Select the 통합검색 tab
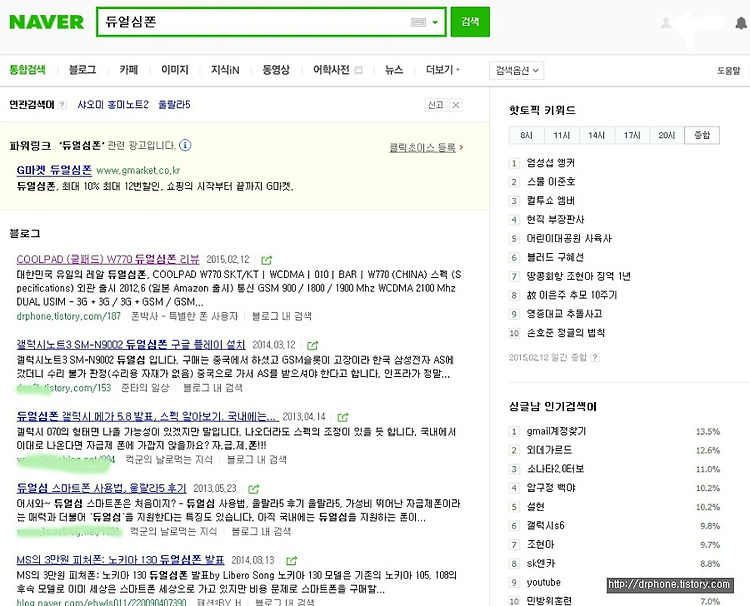 coord(27,70)
